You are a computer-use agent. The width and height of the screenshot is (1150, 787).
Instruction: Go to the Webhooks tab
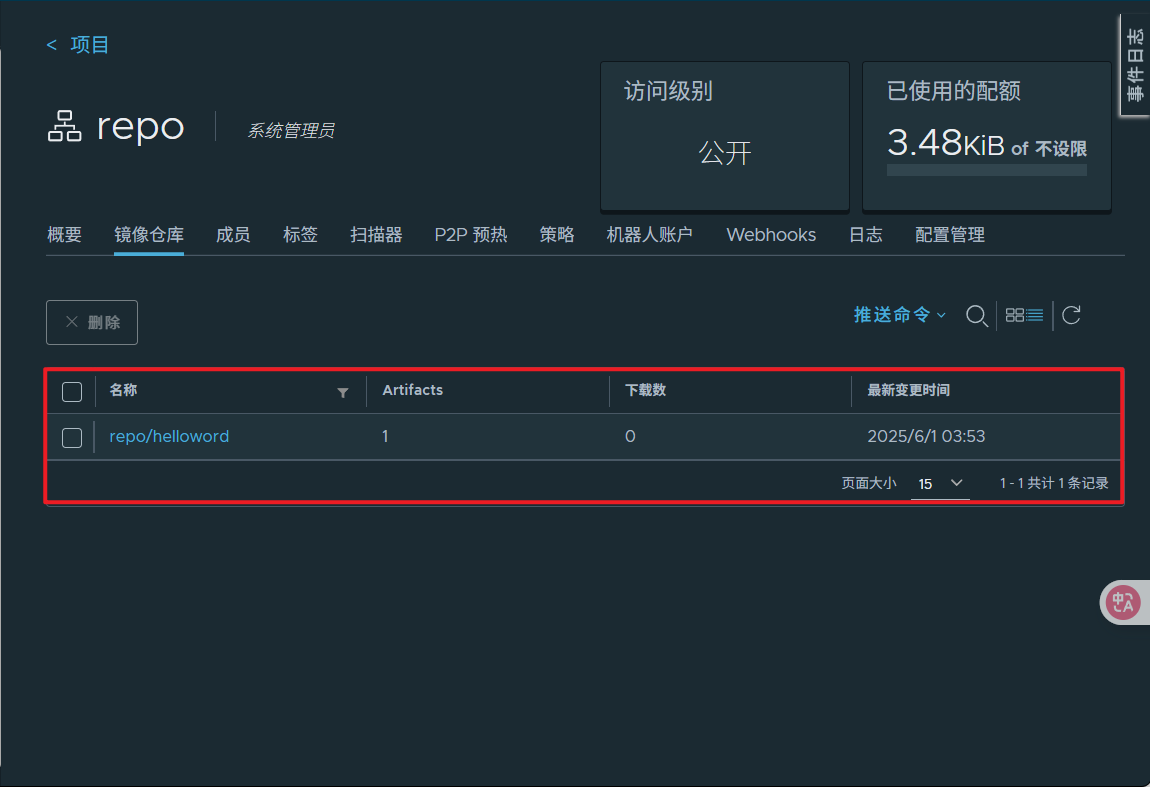(771, 235)
